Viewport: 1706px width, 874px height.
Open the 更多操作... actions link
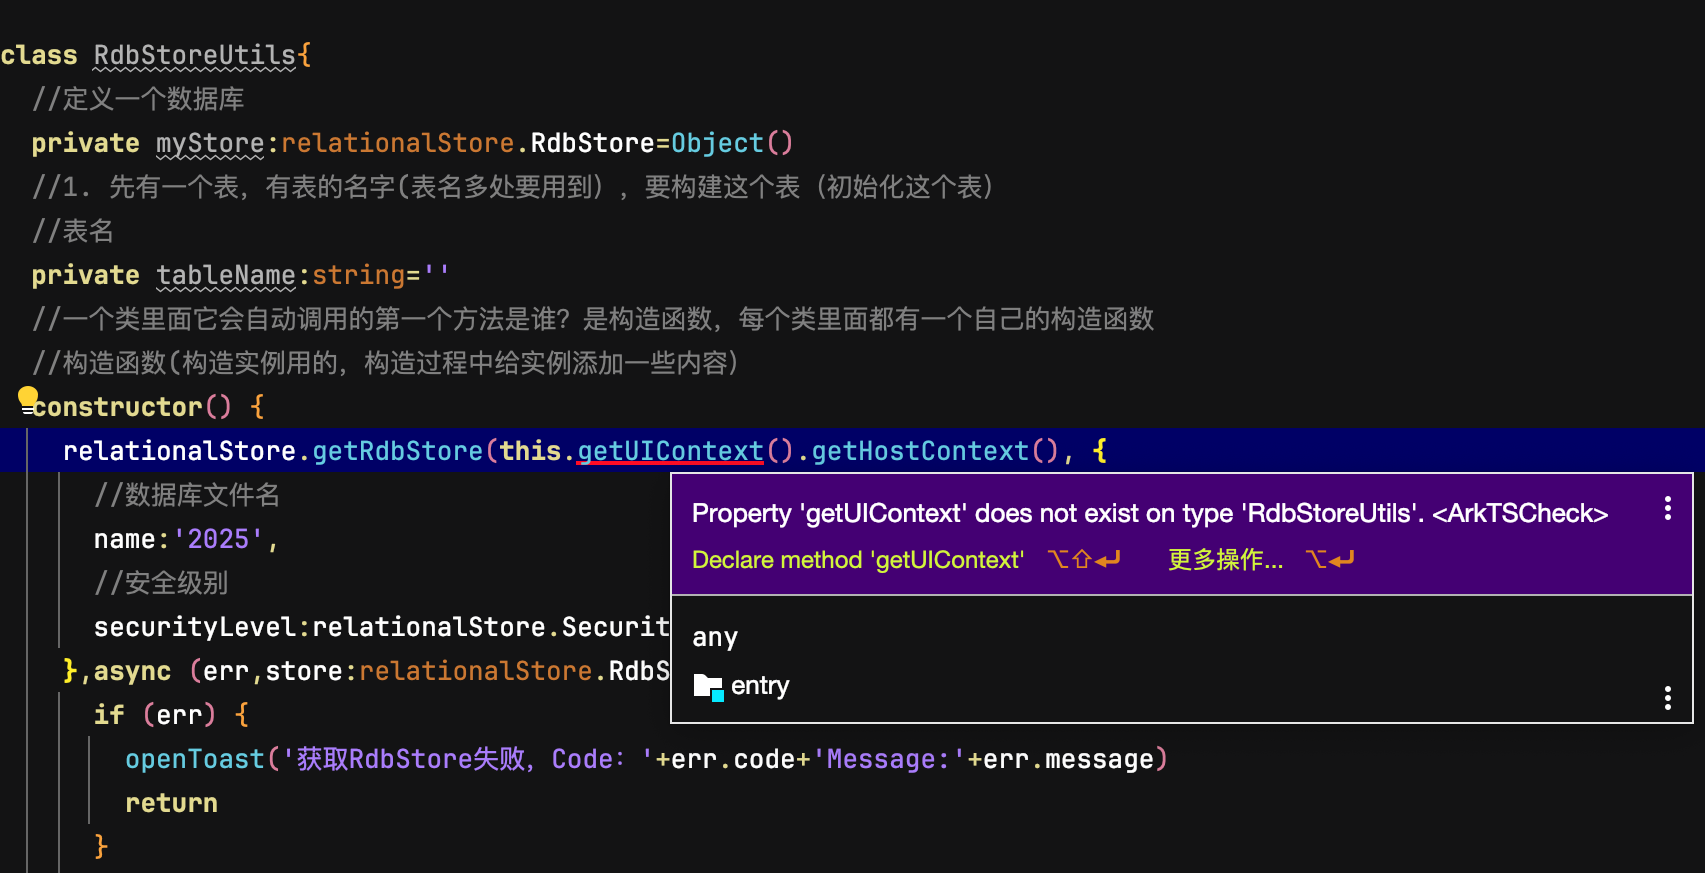[x=1225, y=560]
